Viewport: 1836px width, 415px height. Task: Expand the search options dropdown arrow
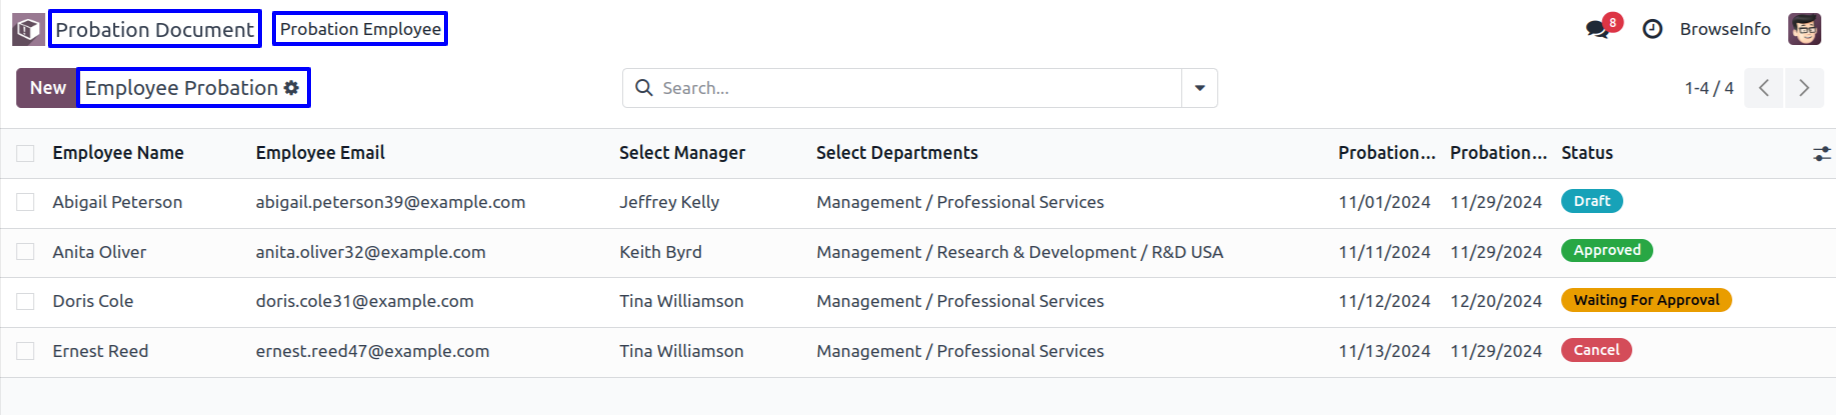1199,88
